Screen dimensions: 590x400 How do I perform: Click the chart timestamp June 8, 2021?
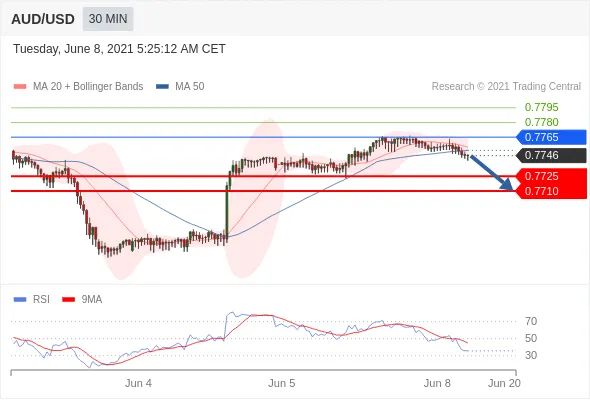[99, 49]
